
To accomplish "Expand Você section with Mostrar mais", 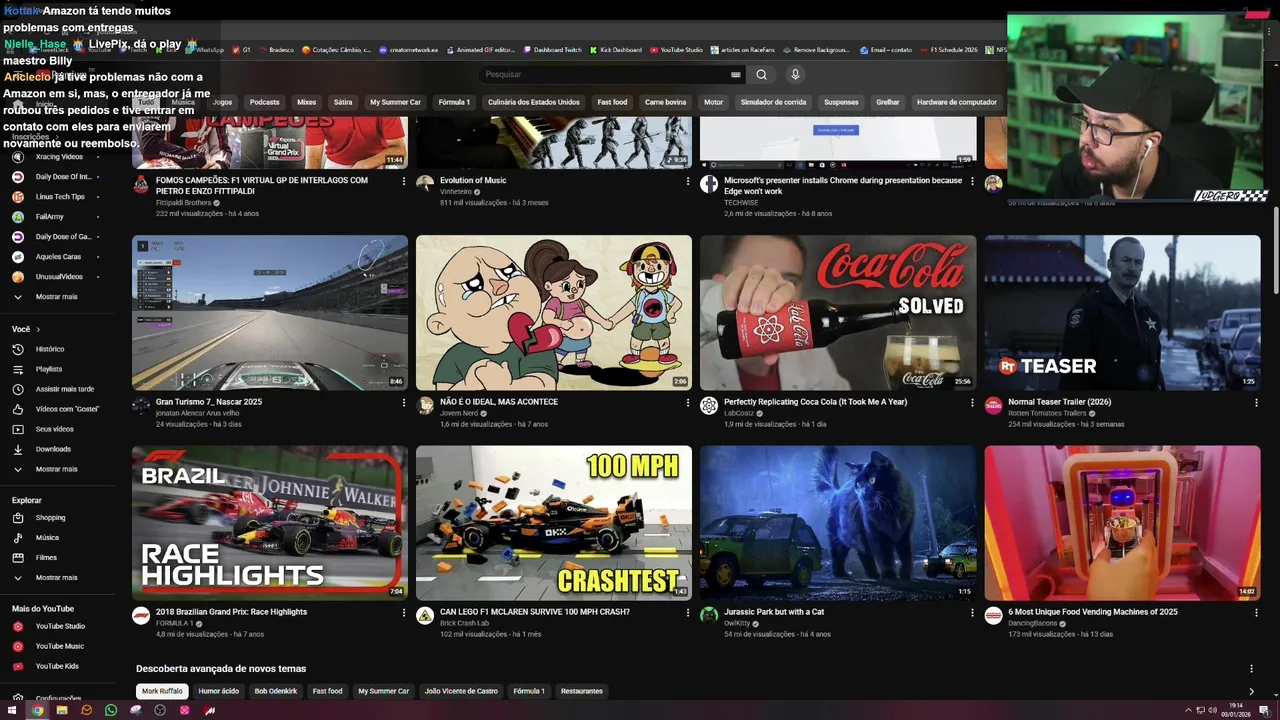I will [x=56, y=469].
